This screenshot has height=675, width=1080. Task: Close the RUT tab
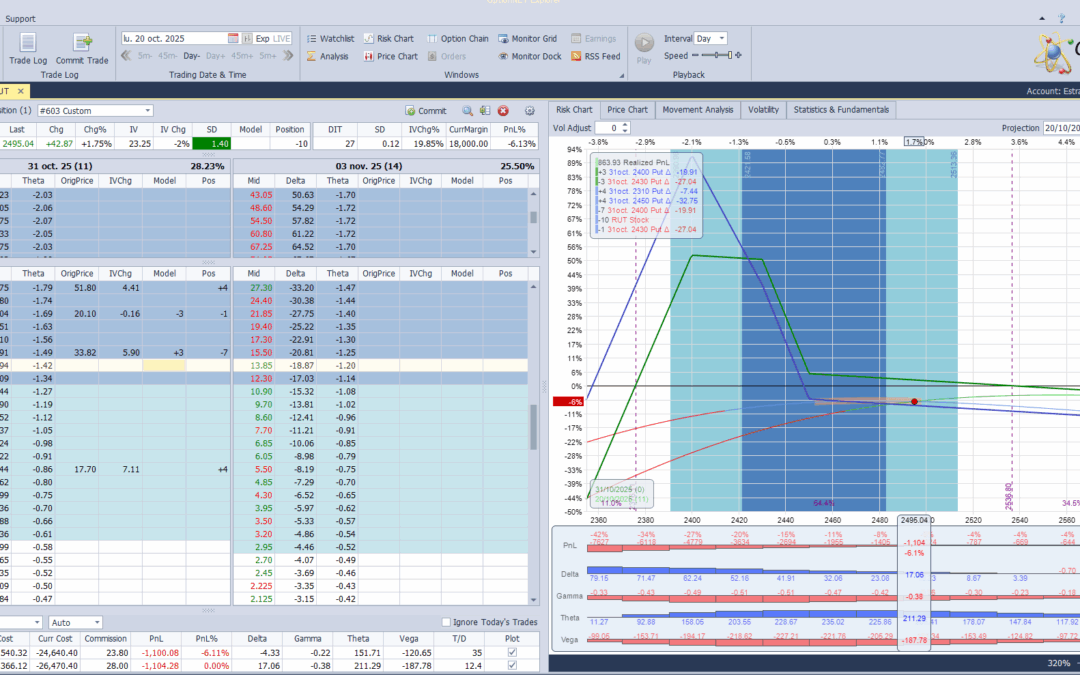point(21,91)
